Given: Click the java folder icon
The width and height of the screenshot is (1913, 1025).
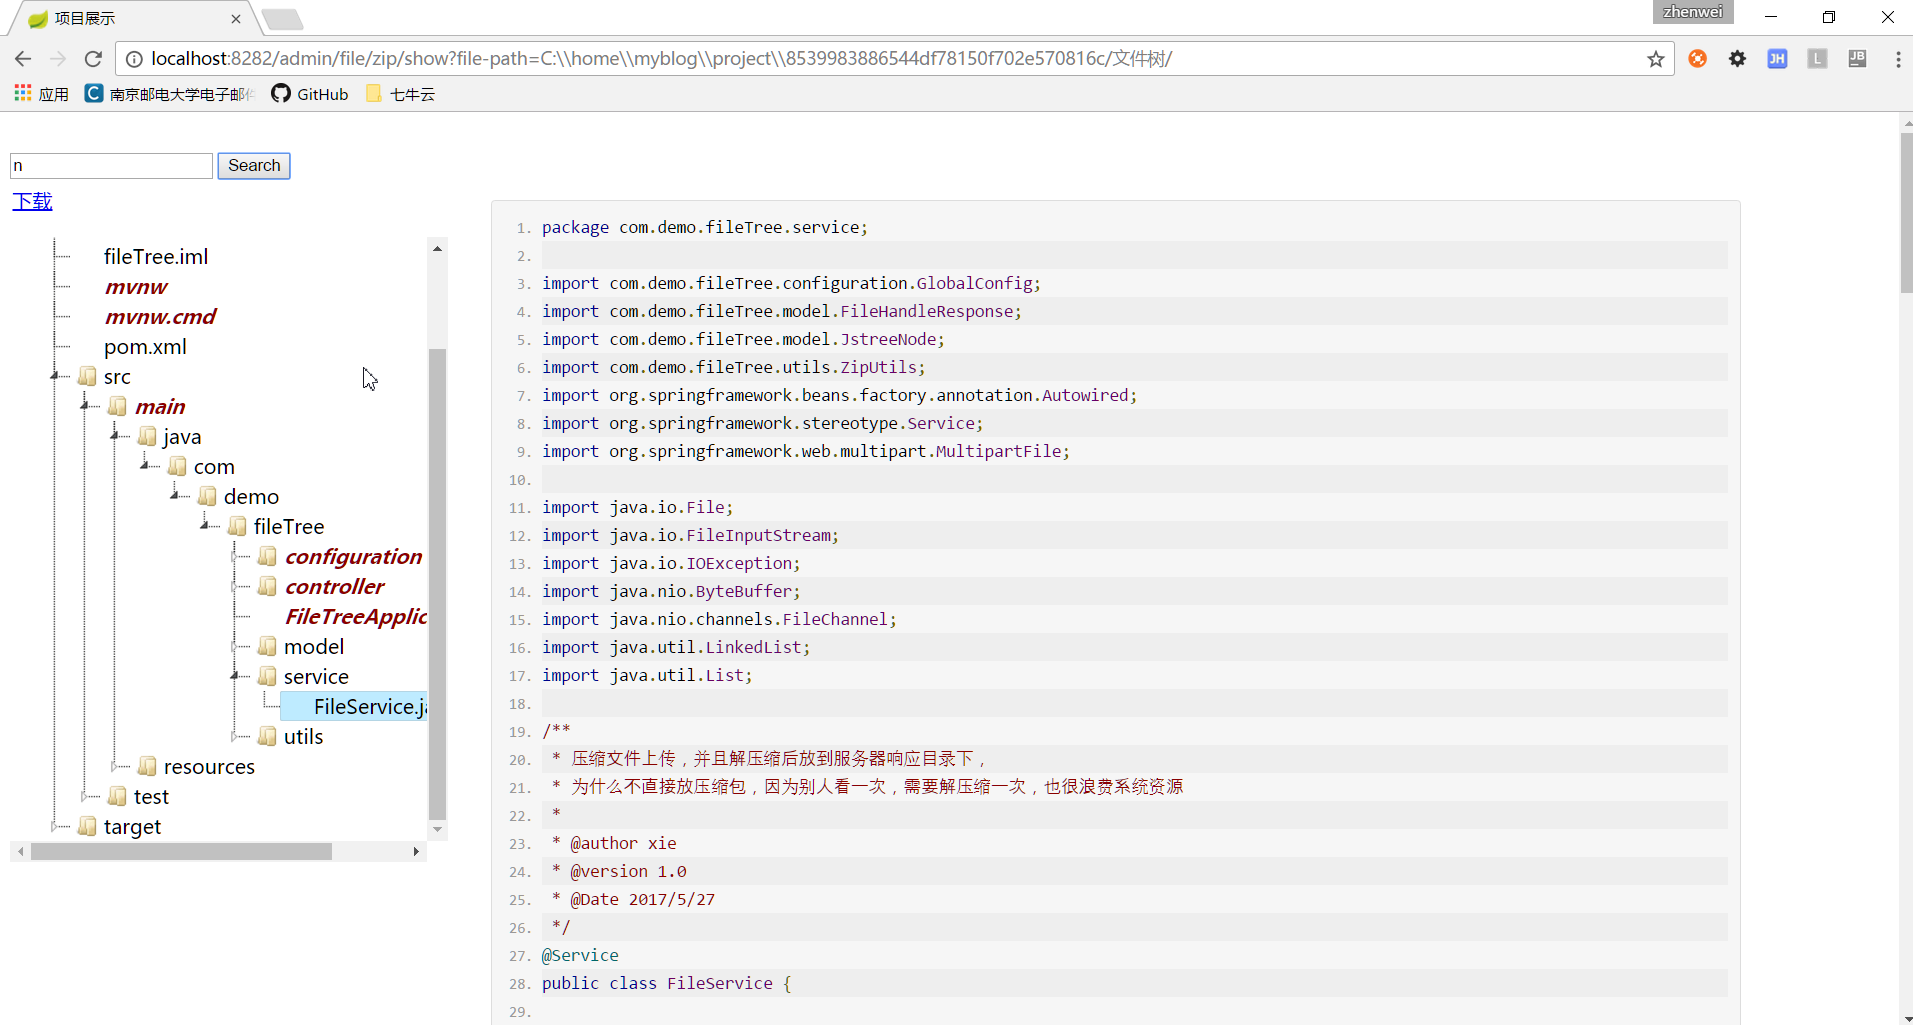Looking at the screenshot, I should [148, 436].
